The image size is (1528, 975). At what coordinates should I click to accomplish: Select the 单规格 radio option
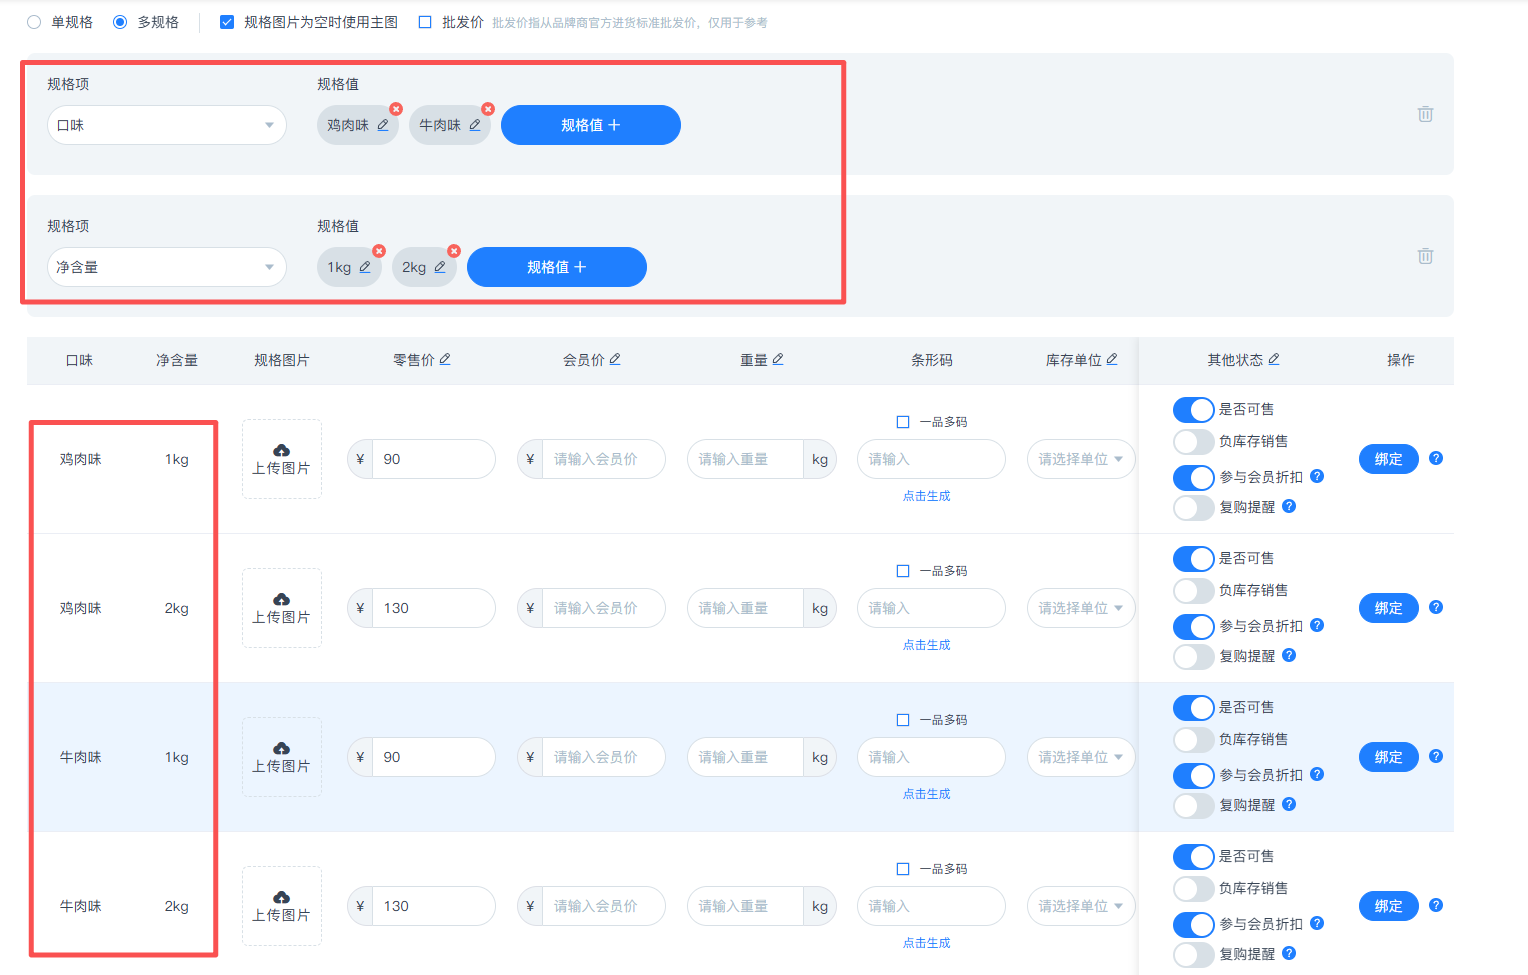[34, 22]
